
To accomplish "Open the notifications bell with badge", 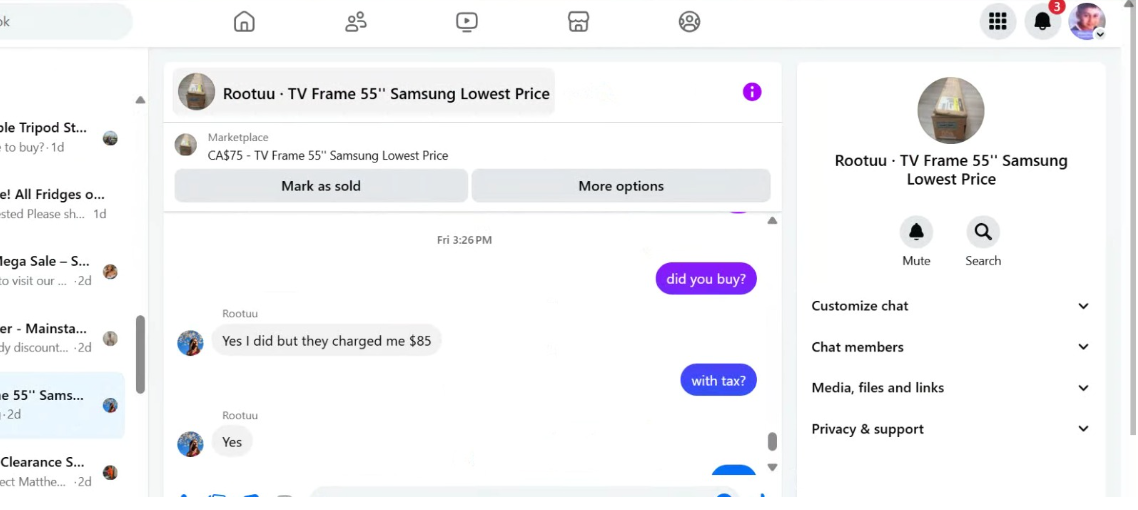I will pyautogui.click(x=1043, y=22).
